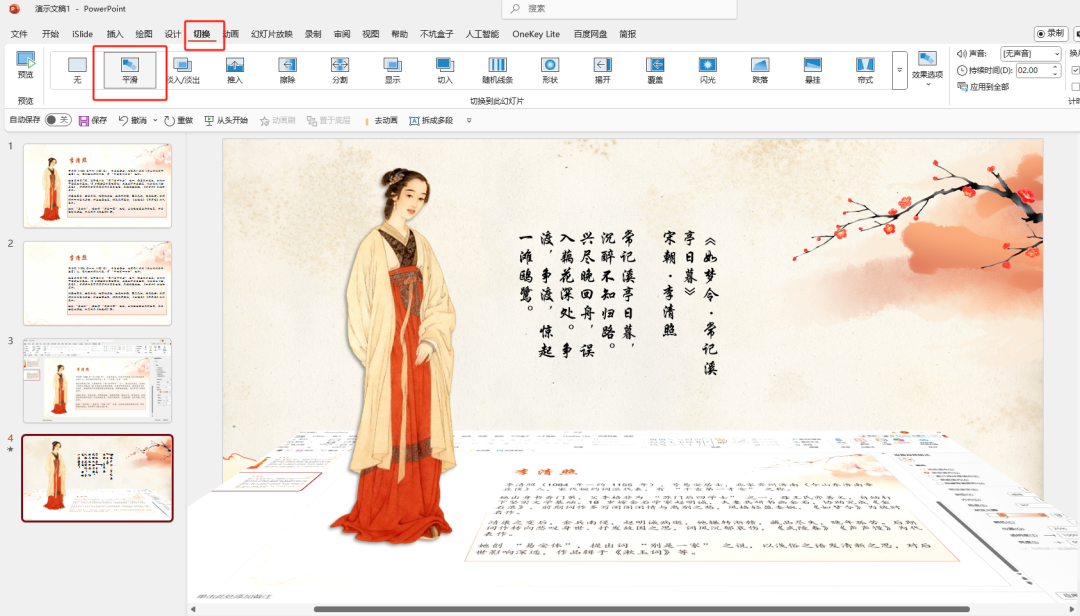Click the 保存 save icon

coord(82,119)
